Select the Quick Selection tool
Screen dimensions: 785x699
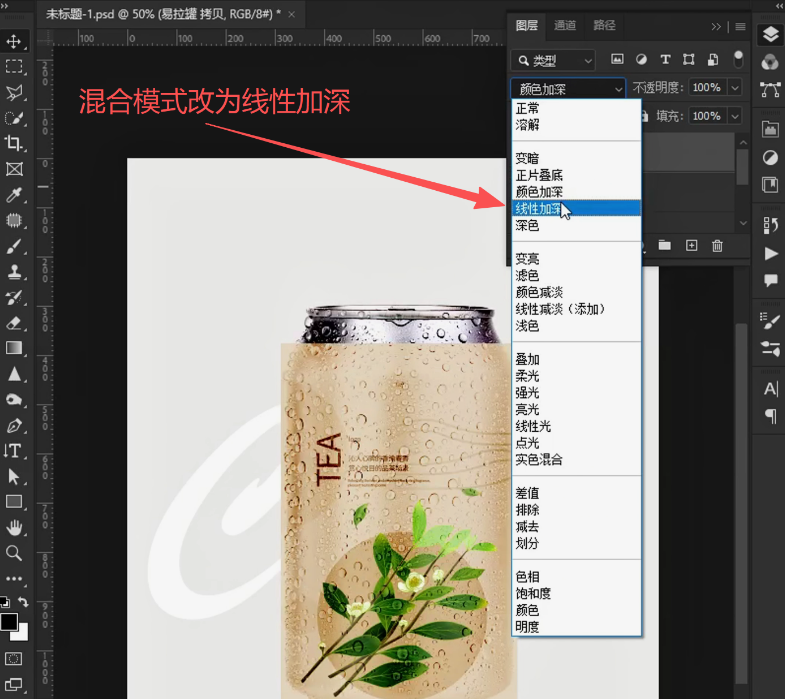pyautogui.click(x=14, y=118)
